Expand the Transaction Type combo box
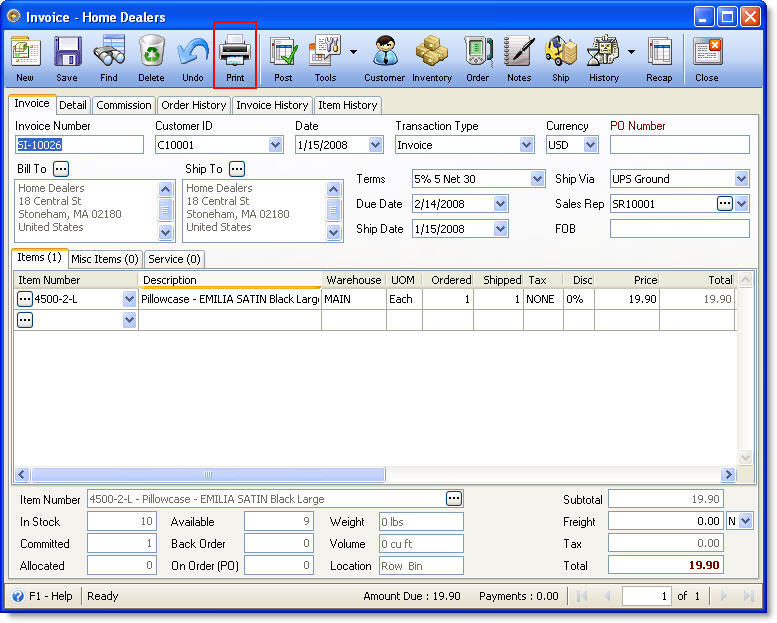 pyautogui.click(x=527, y=145)
